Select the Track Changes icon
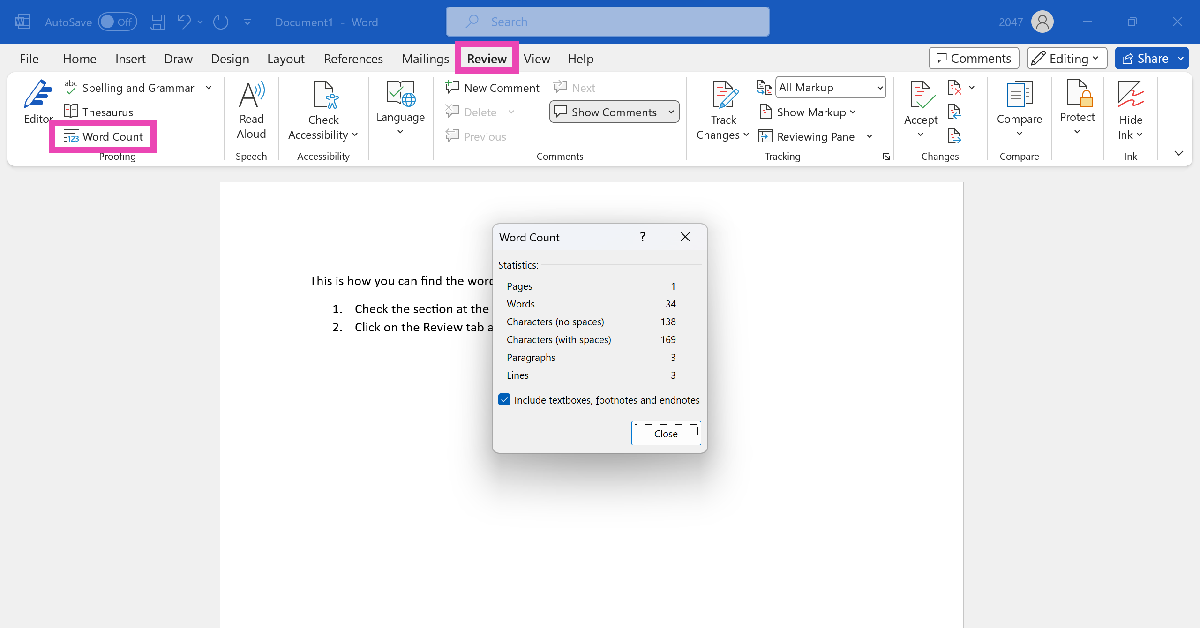1200x628 pixels. point(723,96)
